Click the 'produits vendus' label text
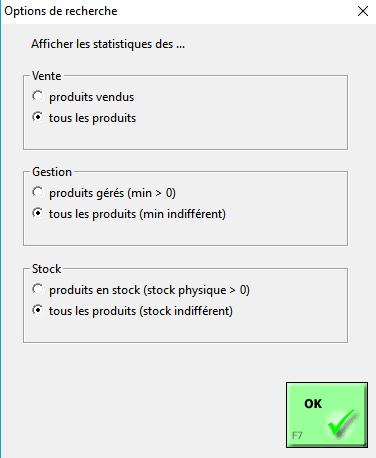The width and height of the screenshot is (376, 458). click(x=91, y=97)
